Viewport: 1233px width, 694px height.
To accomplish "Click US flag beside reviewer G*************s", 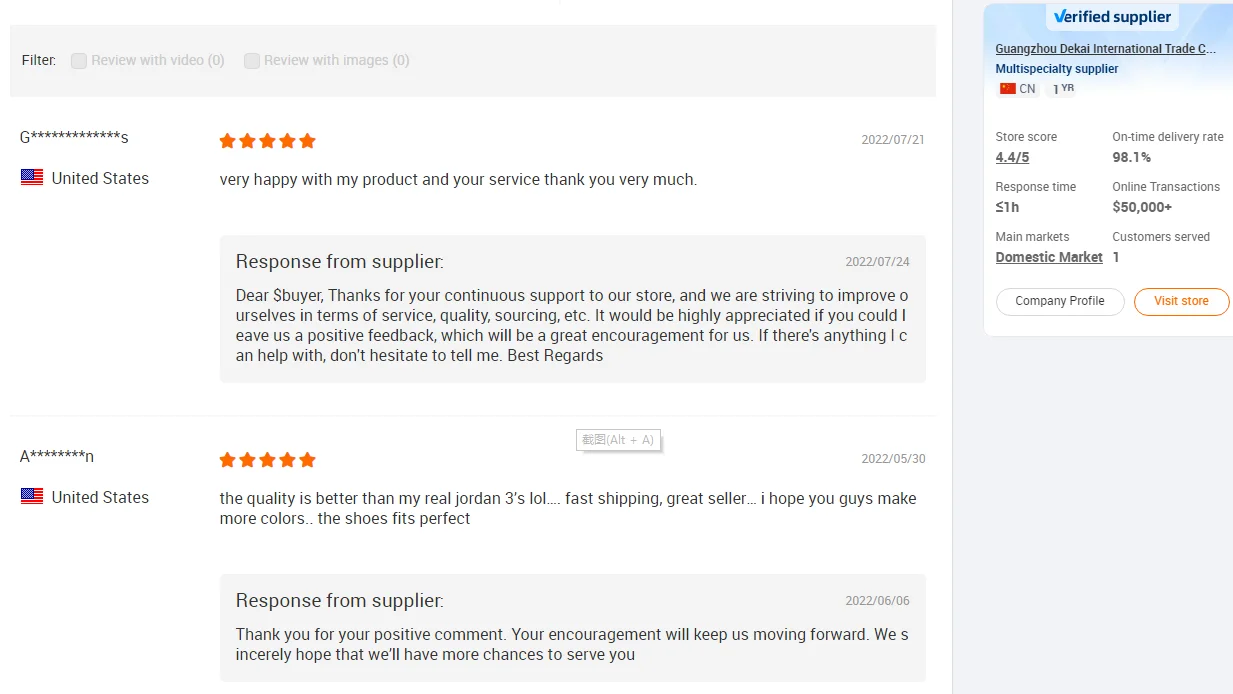I will pyautogui.click(x=32, y=178).
